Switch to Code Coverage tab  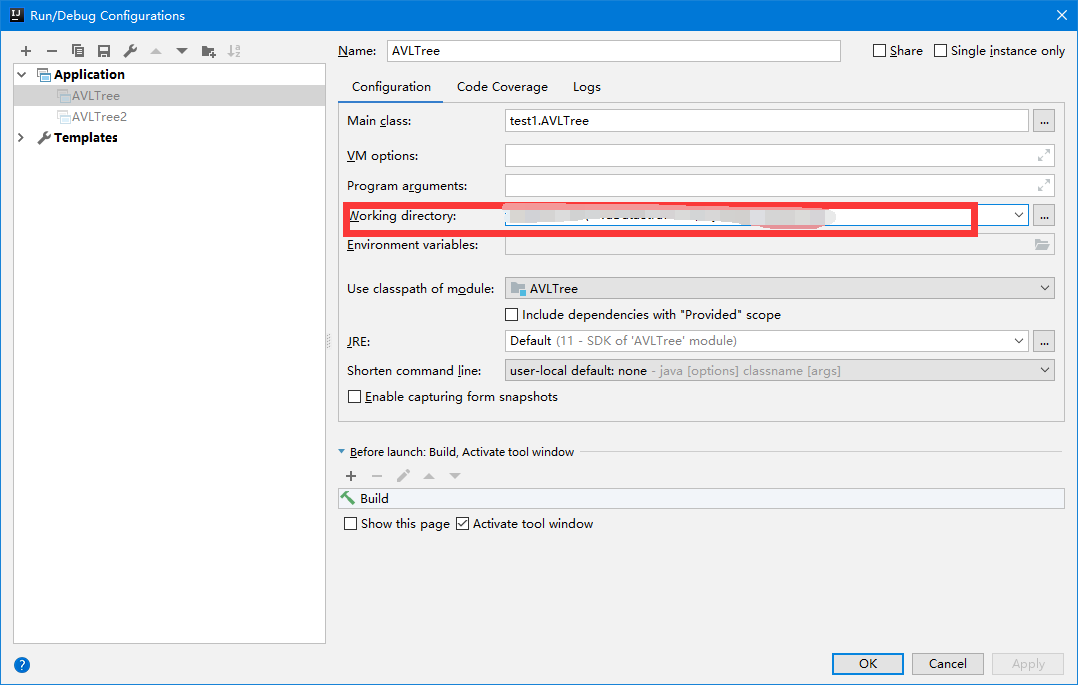[x=502, y=87]
